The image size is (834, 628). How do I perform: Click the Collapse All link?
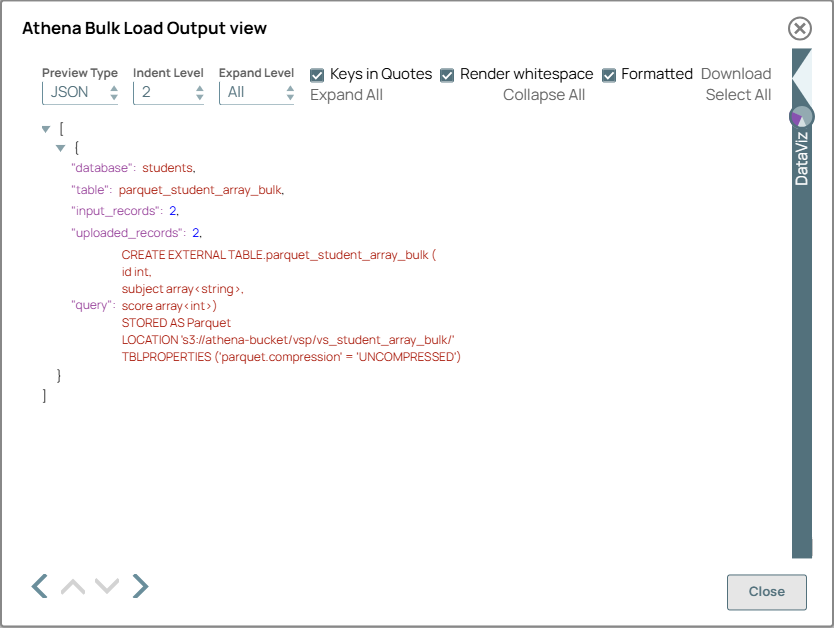[544, 94]
